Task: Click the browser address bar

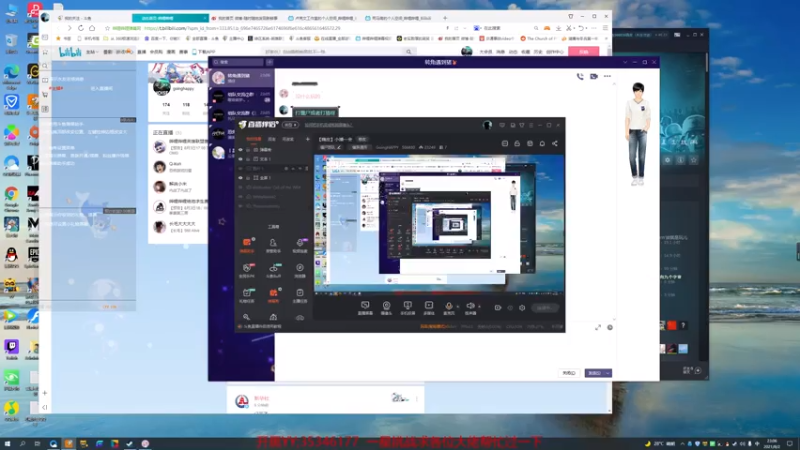Action: tap(276, 28)
